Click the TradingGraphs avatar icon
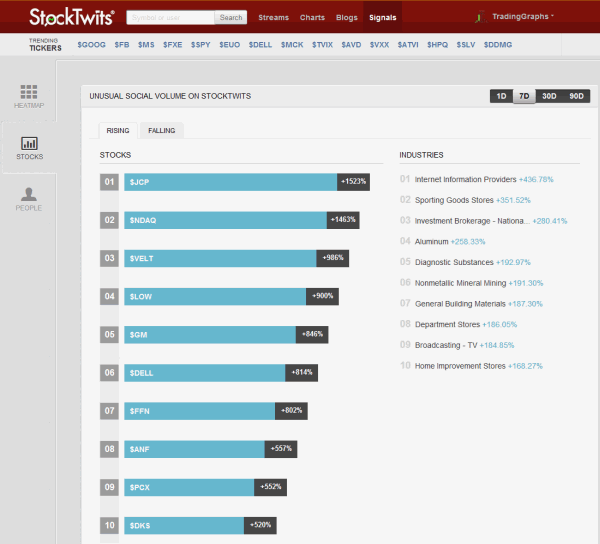 click(481, 17)
